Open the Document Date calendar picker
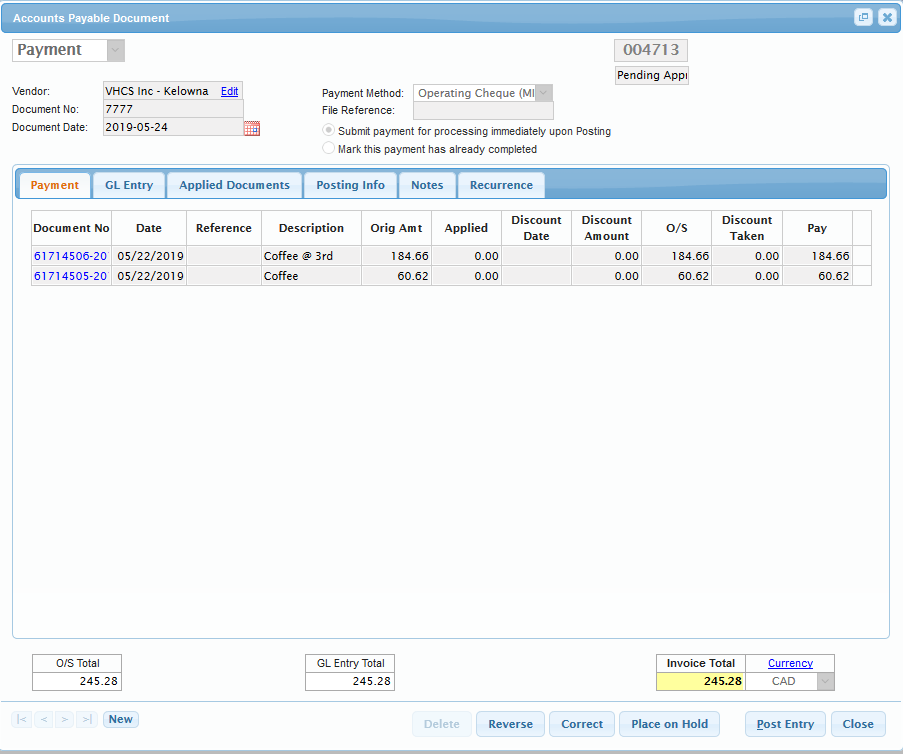The width and height of the screenshot is (903, 754). click(x=252, y=128)
